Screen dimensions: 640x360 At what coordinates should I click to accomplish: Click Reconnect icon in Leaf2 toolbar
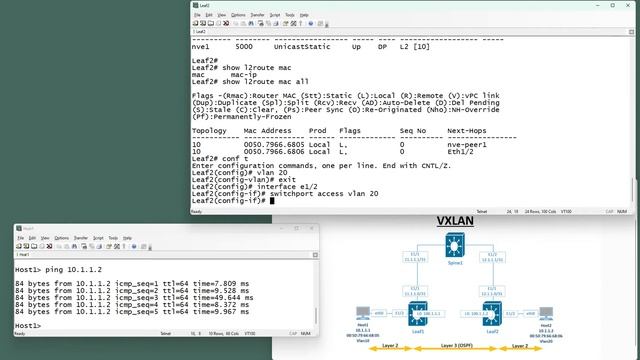pos(218,23)
